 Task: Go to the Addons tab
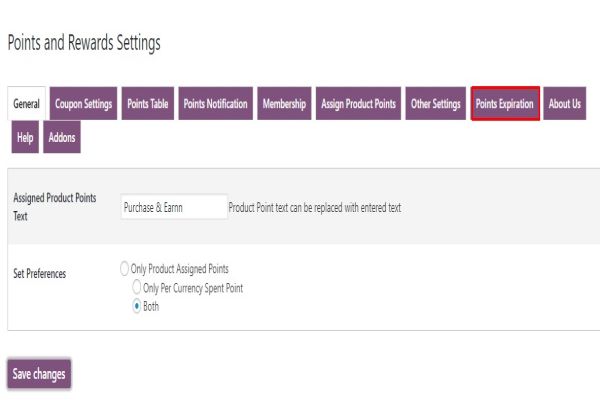coord(62,137)
